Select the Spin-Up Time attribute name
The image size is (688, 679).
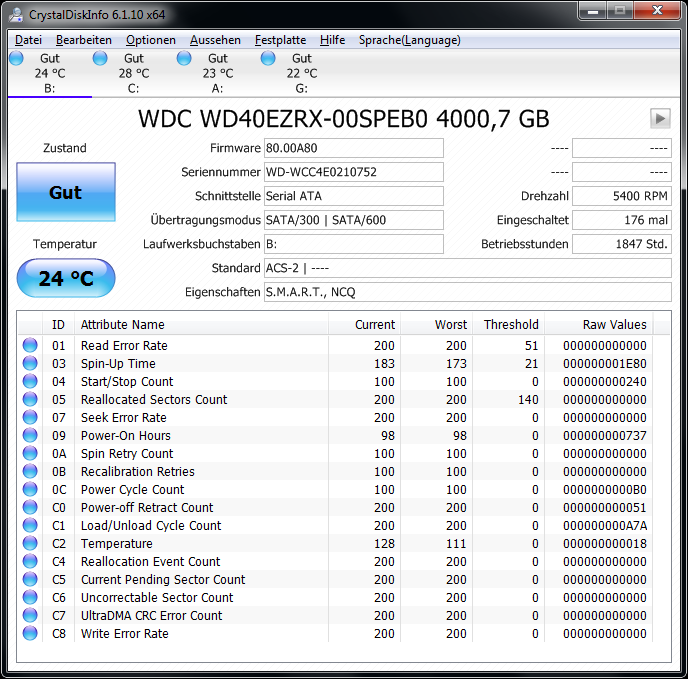[118, 363]
